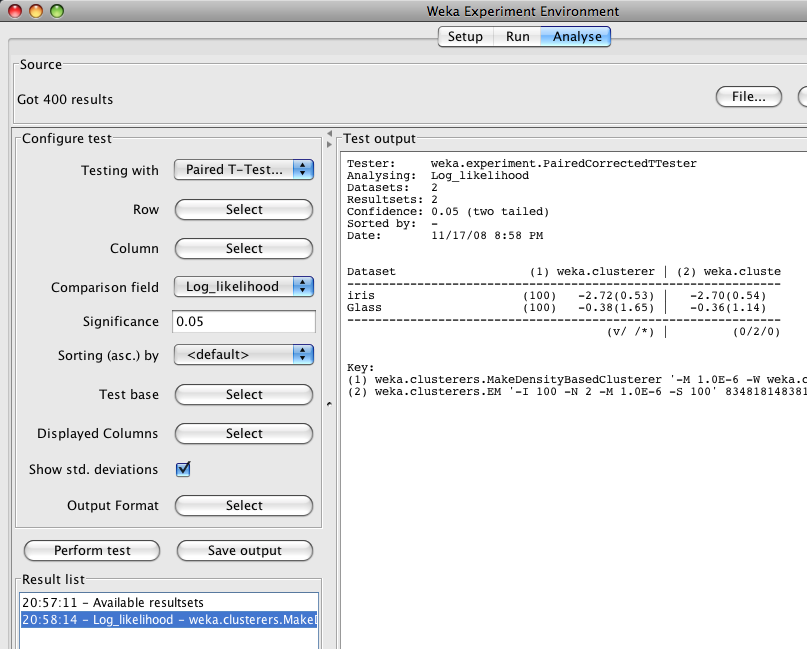Screen dimensions: 807x649
Task: Click the Select button for Column
Action: tap(243, 249)
